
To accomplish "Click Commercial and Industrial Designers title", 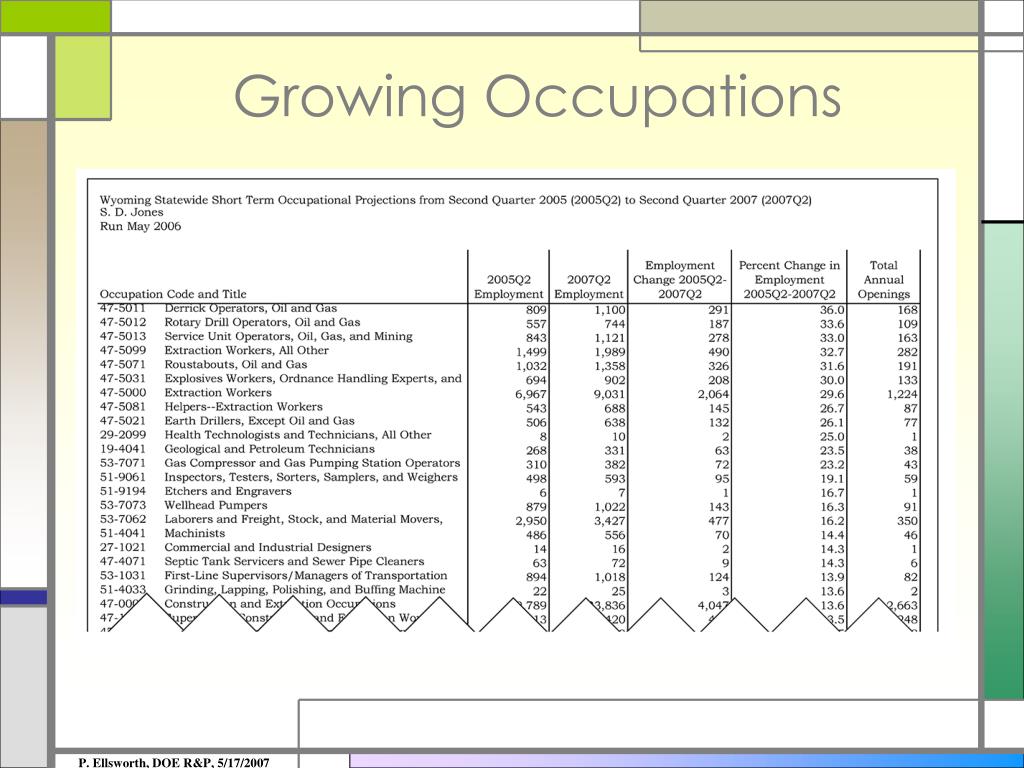I will click(x=268, y=547).
